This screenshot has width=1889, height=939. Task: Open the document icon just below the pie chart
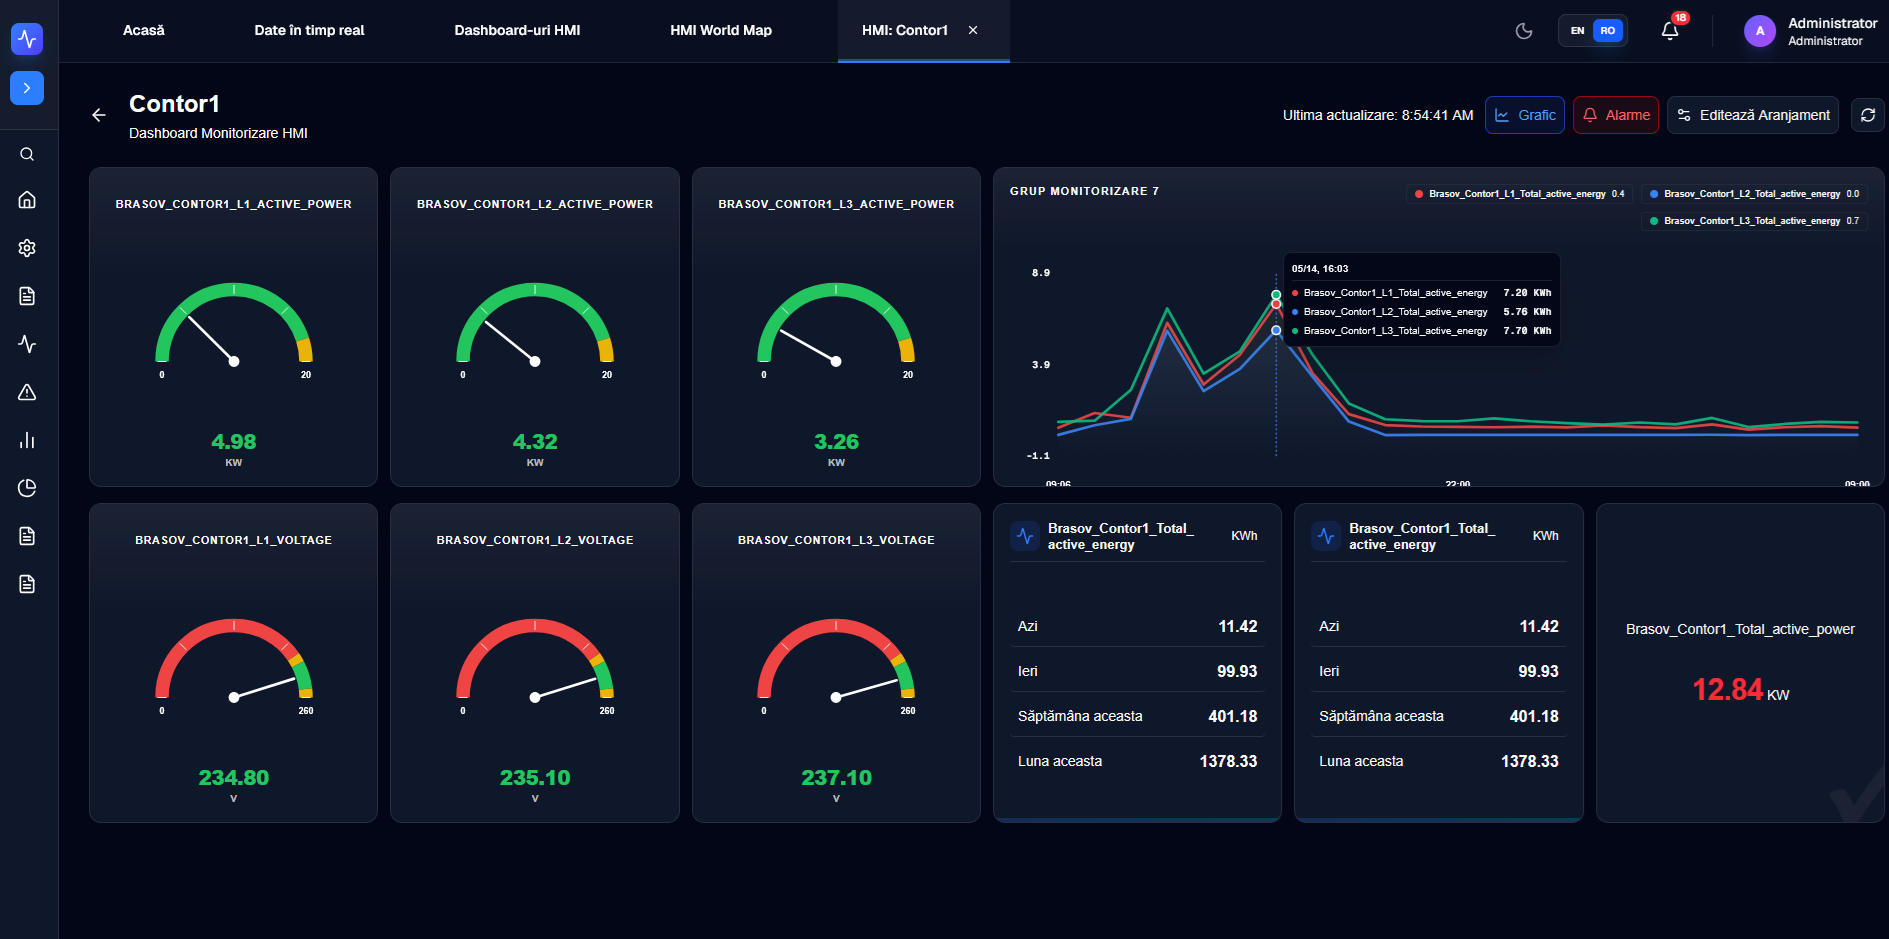[x=27, y=536]
